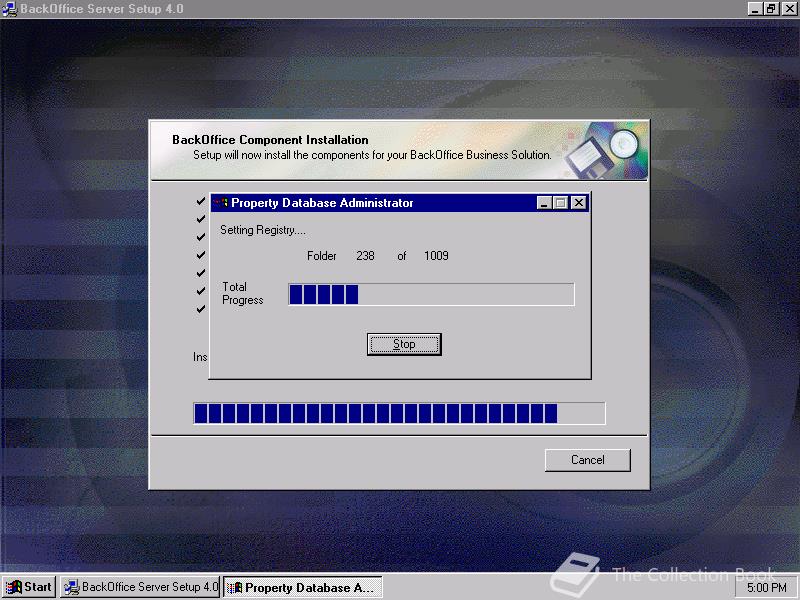This screenshot has height=600, width=800.
Task: Close the Property Database Administrator window
Action: click(578, 203)
